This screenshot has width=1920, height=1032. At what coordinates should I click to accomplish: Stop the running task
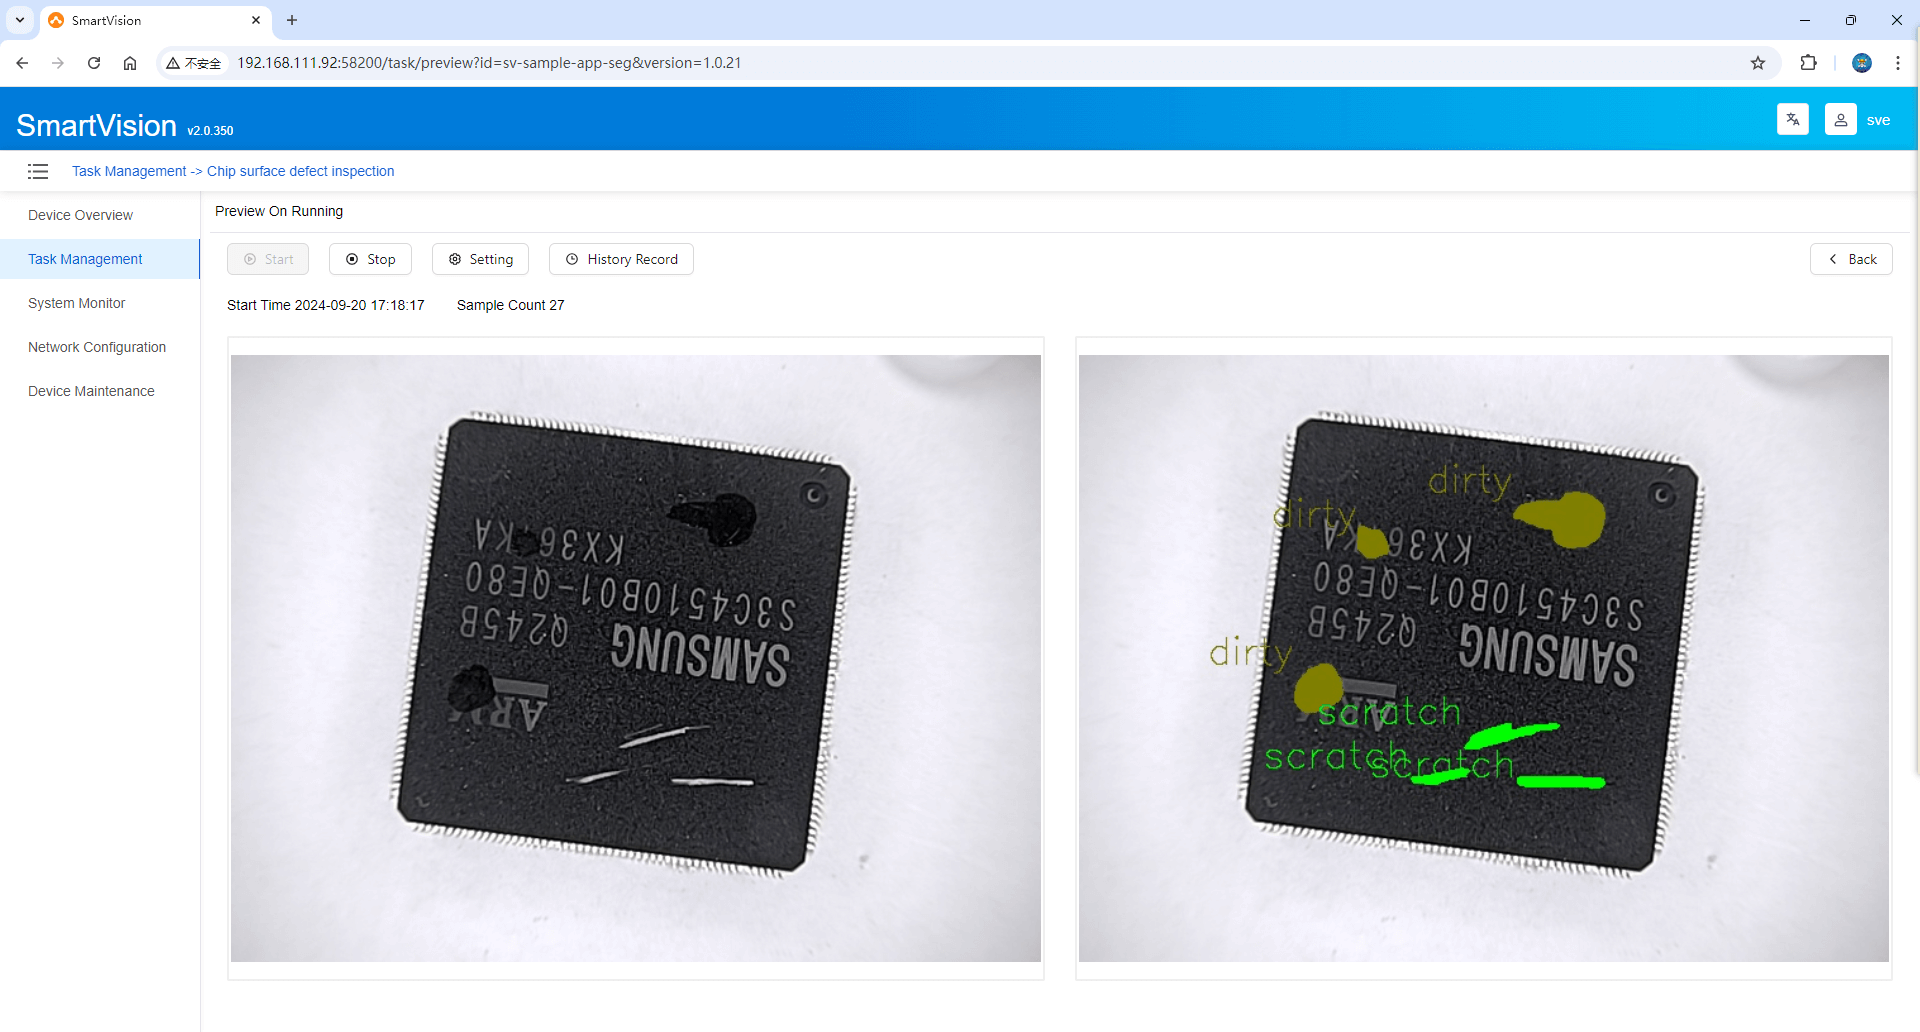click(x=370, y=259)
